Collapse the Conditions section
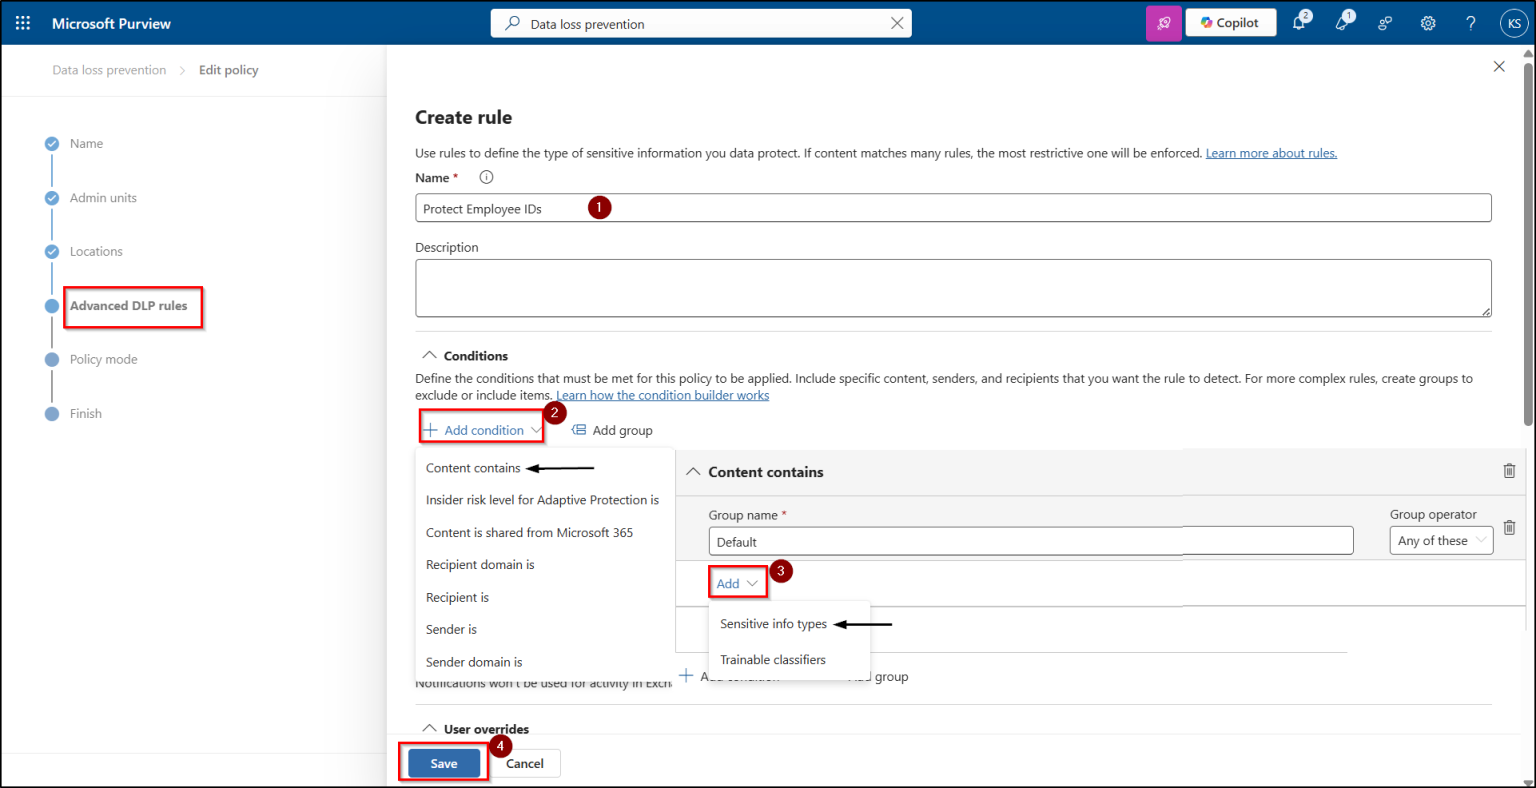Image resolution: width=1536 pixels, height=788 pixels. (429, 355)
